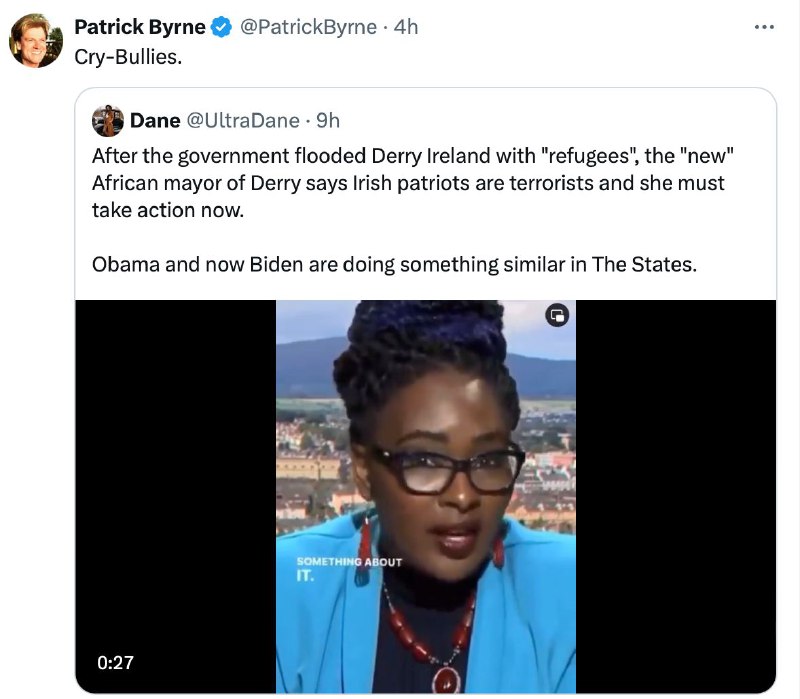
Task: Click the blue verified badge
Action: click(x=221, y=27)
